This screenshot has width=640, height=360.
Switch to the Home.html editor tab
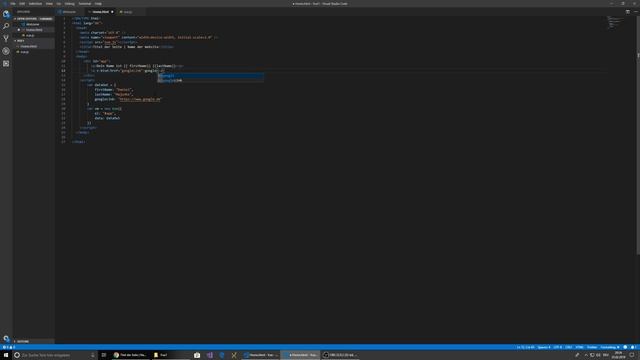100,12
